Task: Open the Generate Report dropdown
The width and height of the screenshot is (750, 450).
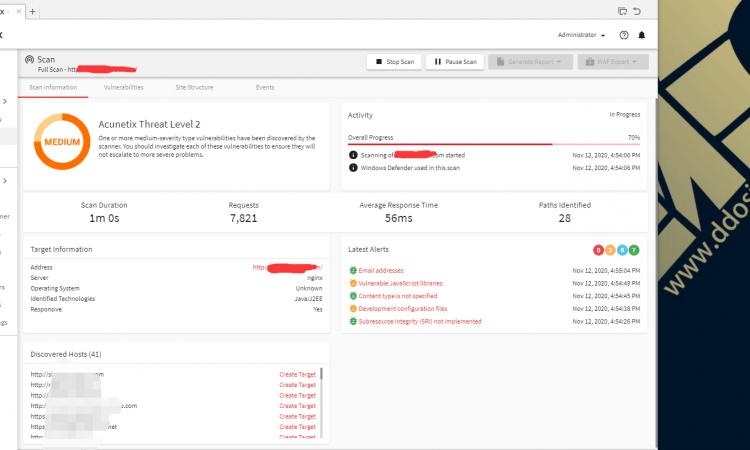Action: coord(530,62)
